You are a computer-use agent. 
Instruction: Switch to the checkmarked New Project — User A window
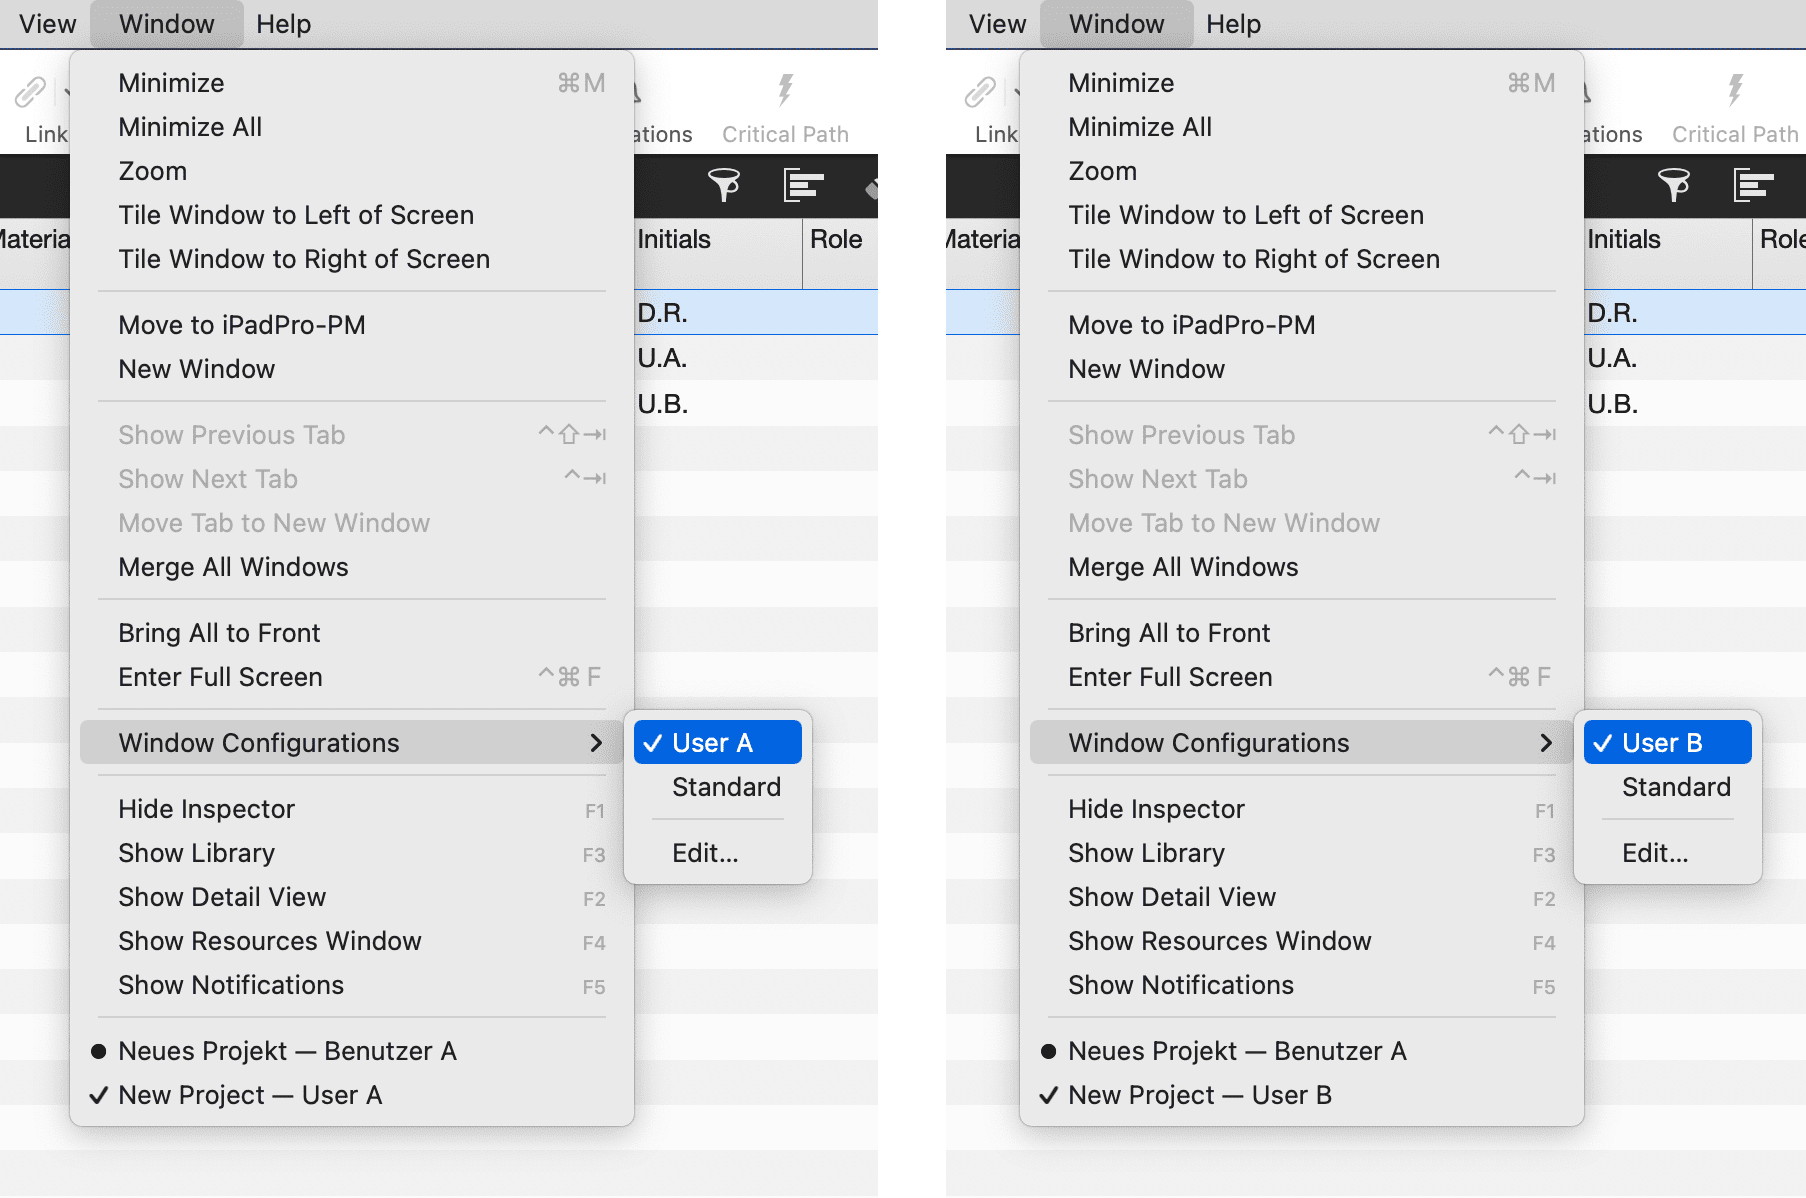click(x=250, y=1094)
